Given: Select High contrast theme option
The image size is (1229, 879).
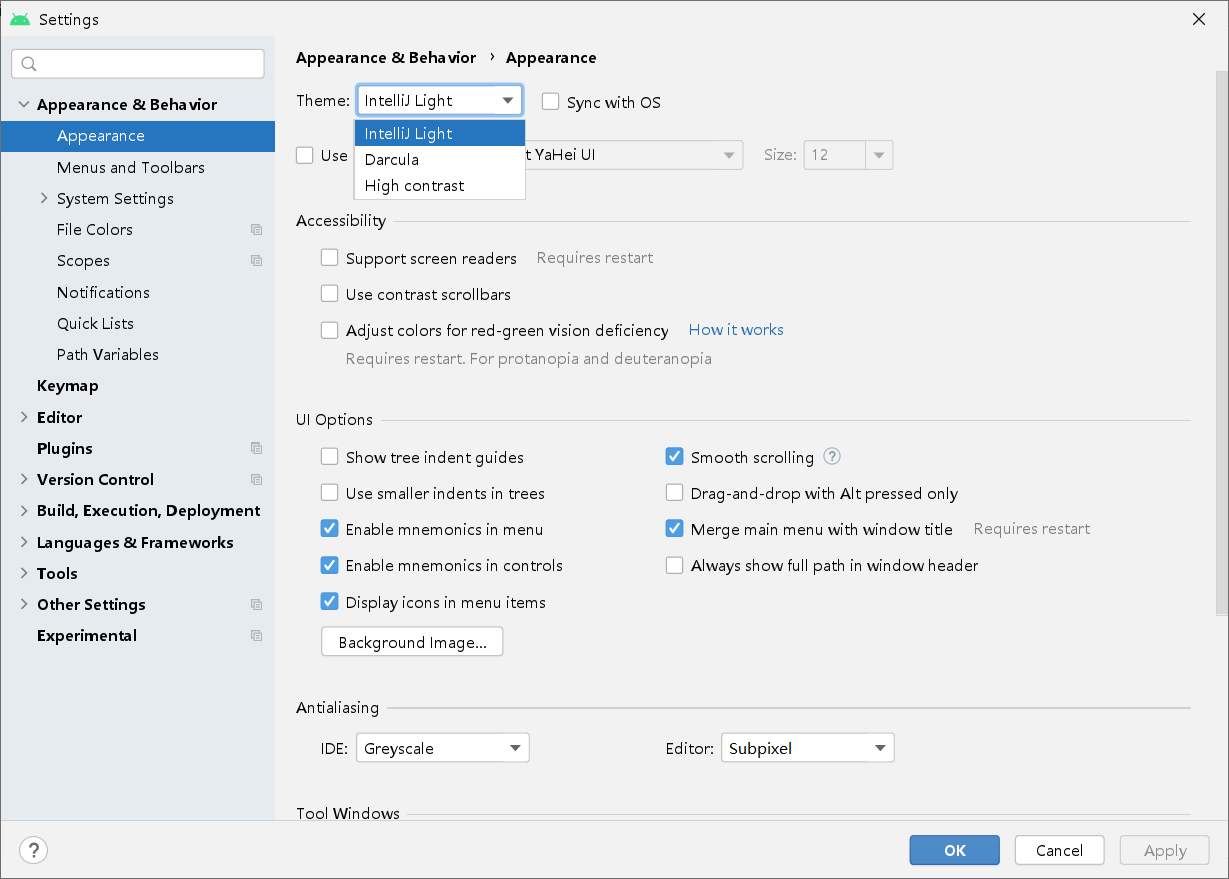Looking at the screenshot, I should [x=440, y=185].
